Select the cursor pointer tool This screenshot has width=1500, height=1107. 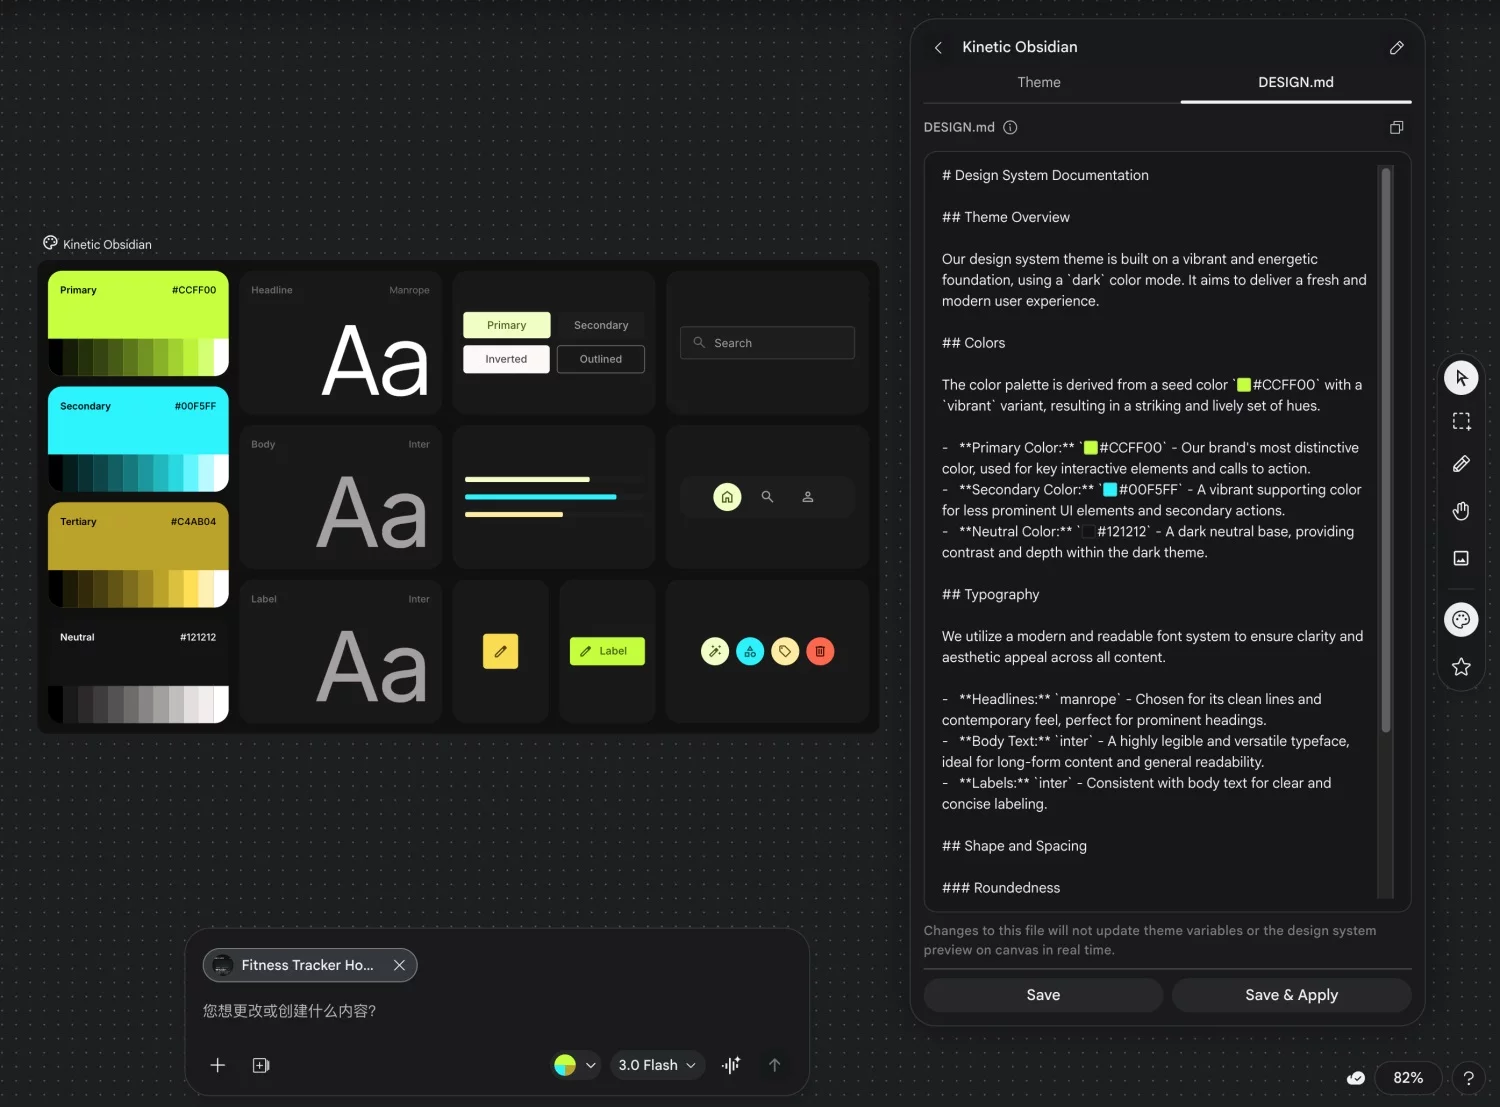click(1461, 378)
